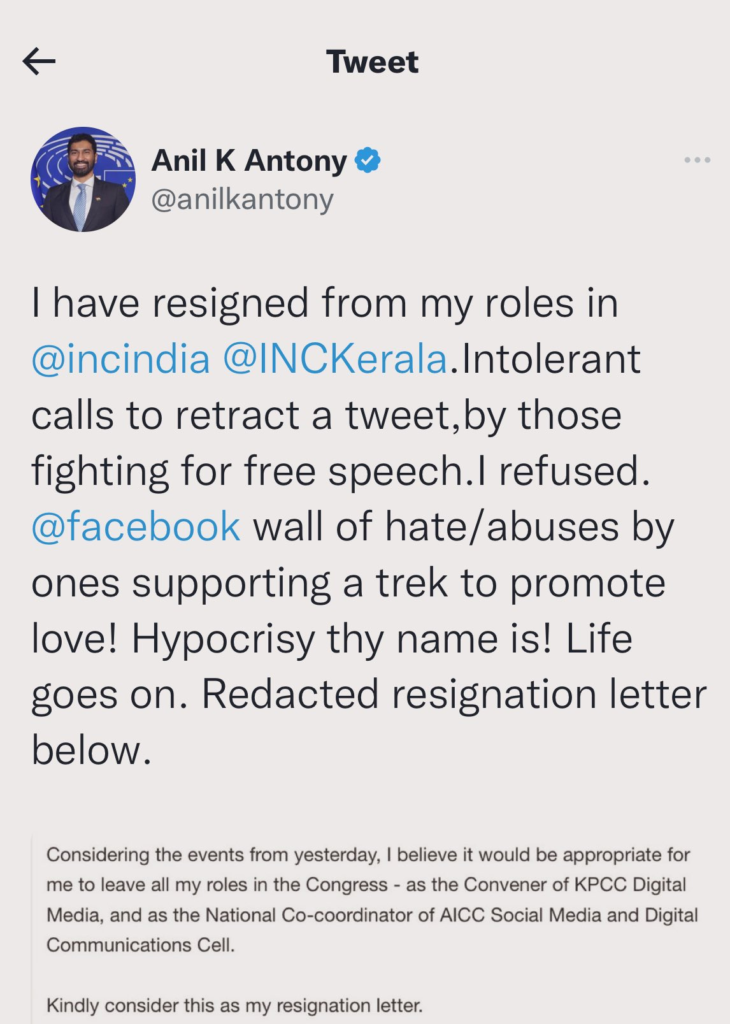Go back using the left arrow
The height and width of the screenshot is (1024, 730).
pyautogui.click(x=39, y=62)
